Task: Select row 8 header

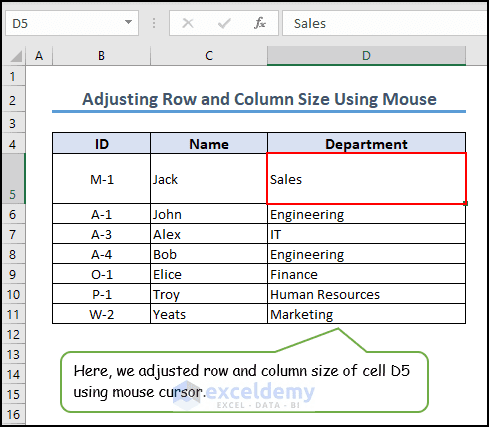Action: (13, 254)
